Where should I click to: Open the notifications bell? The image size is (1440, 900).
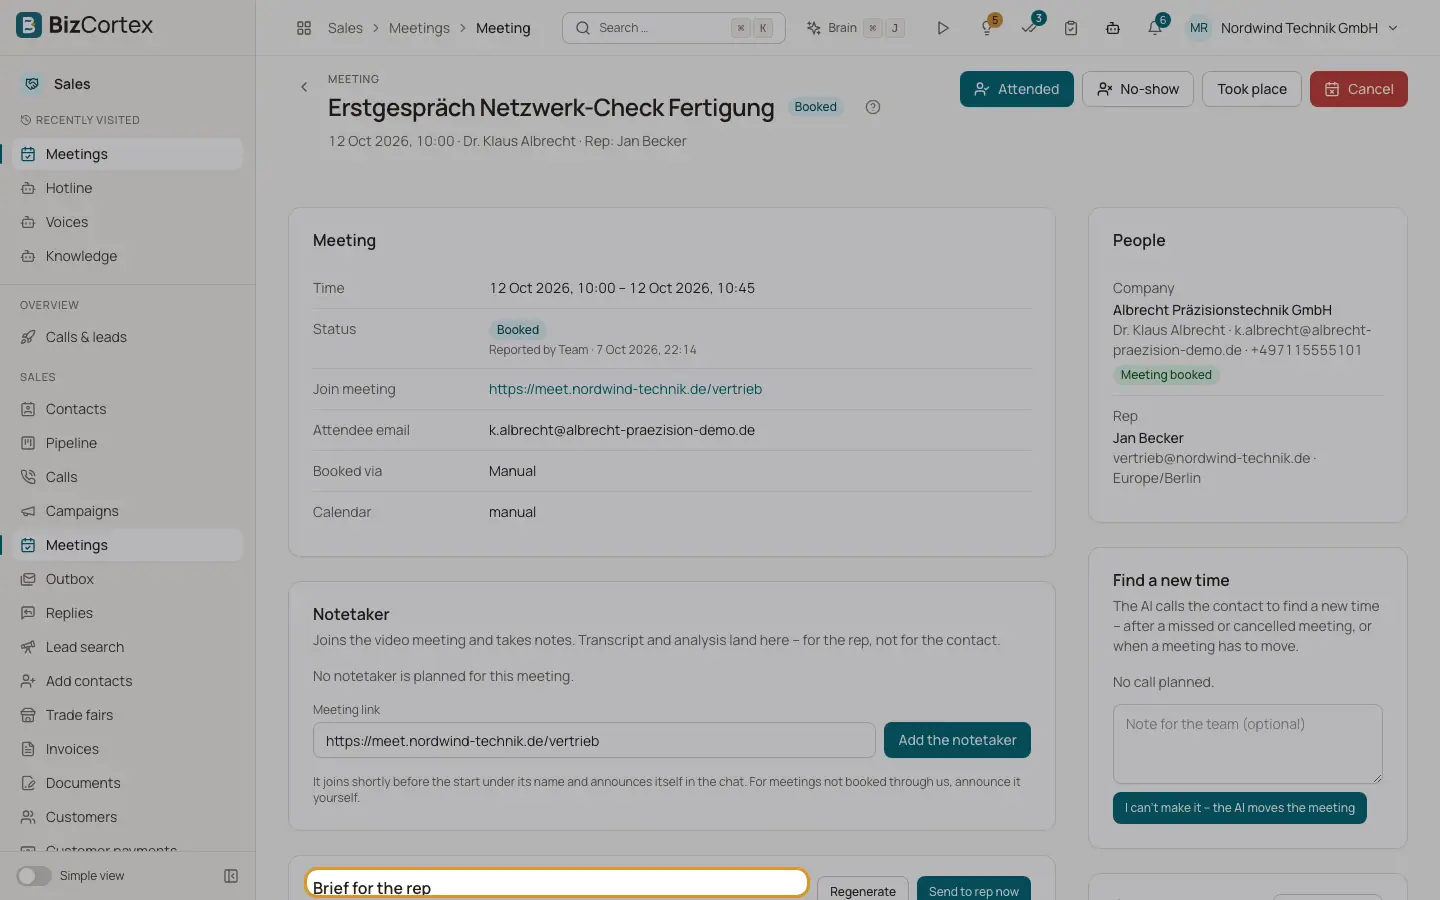tap(1155, 28)
